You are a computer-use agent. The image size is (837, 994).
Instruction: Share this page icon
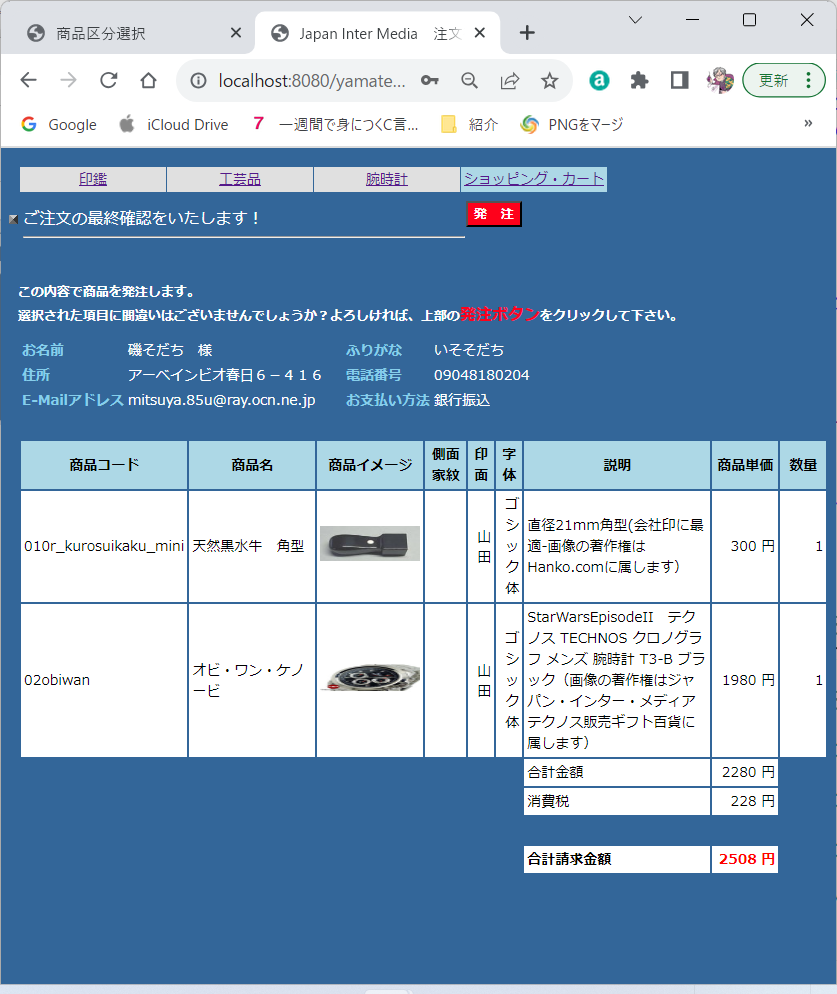tap(510, 81)
